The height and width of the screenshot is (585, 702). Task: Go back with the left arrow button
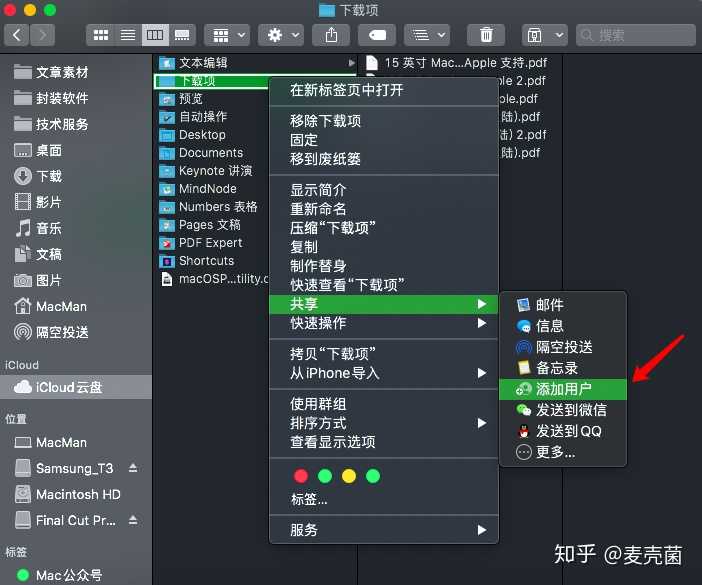(17, 35)
